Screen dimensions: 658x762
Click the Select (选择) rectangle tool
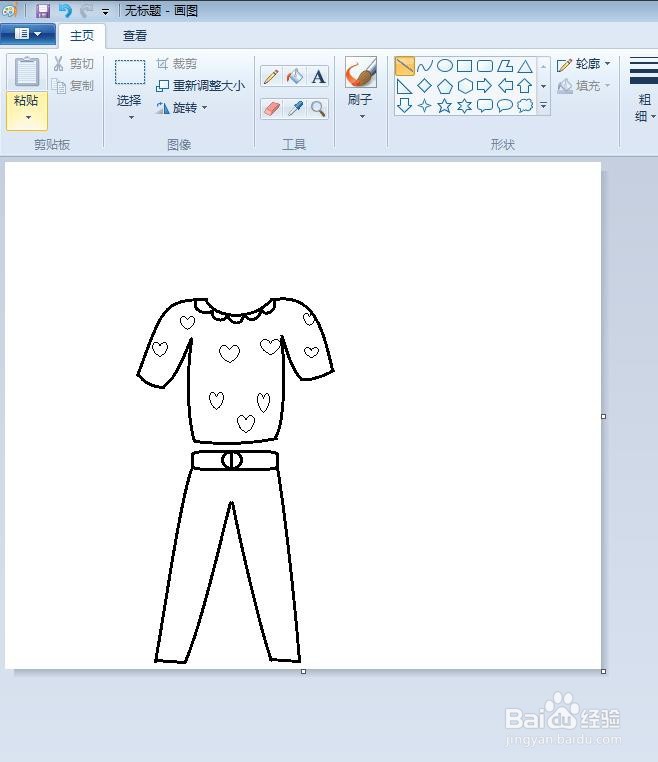pos(130,72)
